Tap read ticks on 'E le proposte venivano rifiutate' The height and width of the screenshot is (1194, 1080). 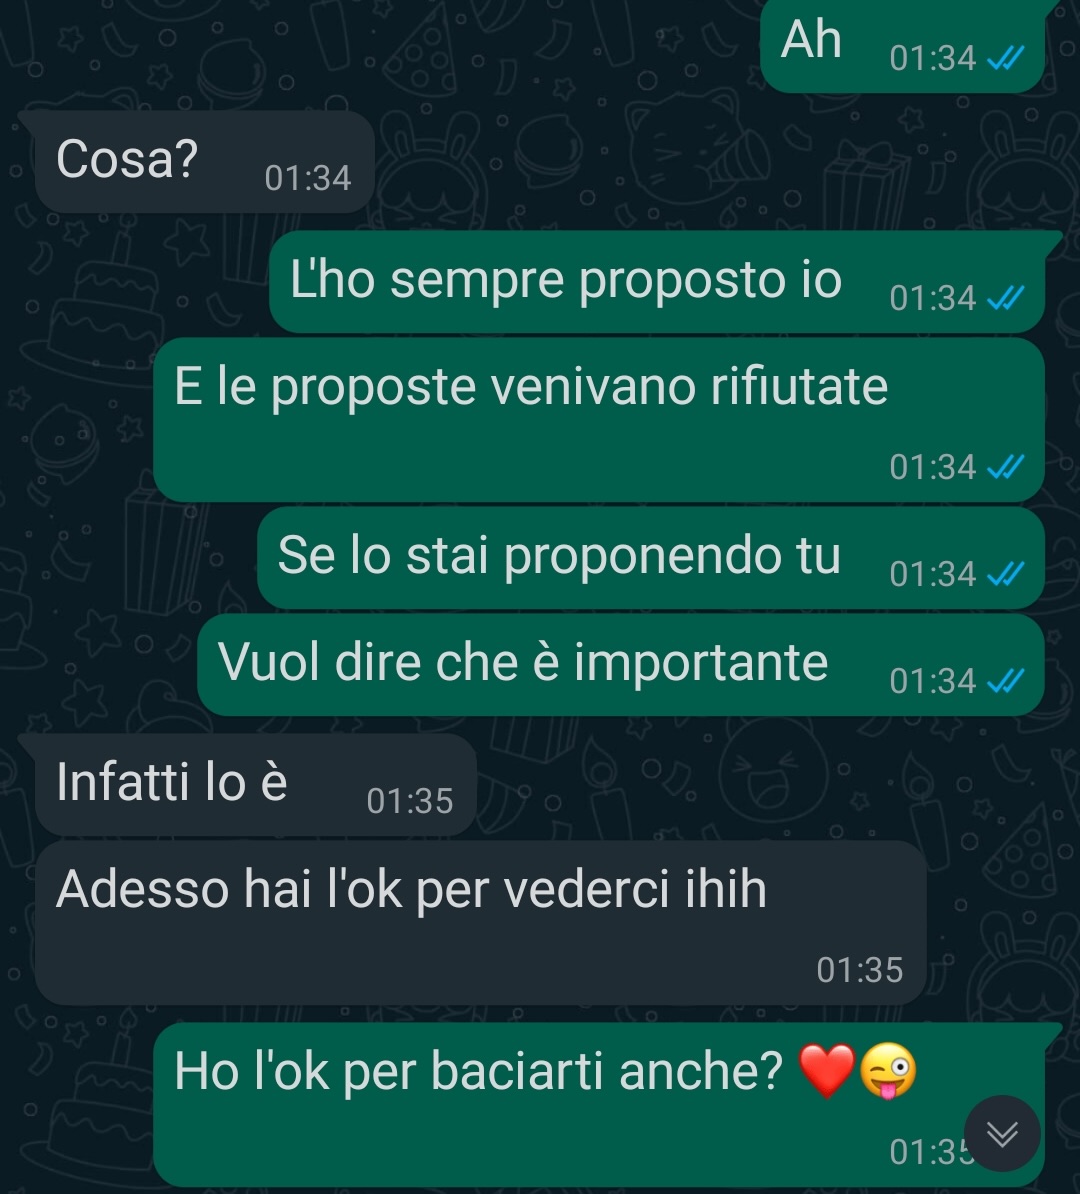(x=1005, y=467)
